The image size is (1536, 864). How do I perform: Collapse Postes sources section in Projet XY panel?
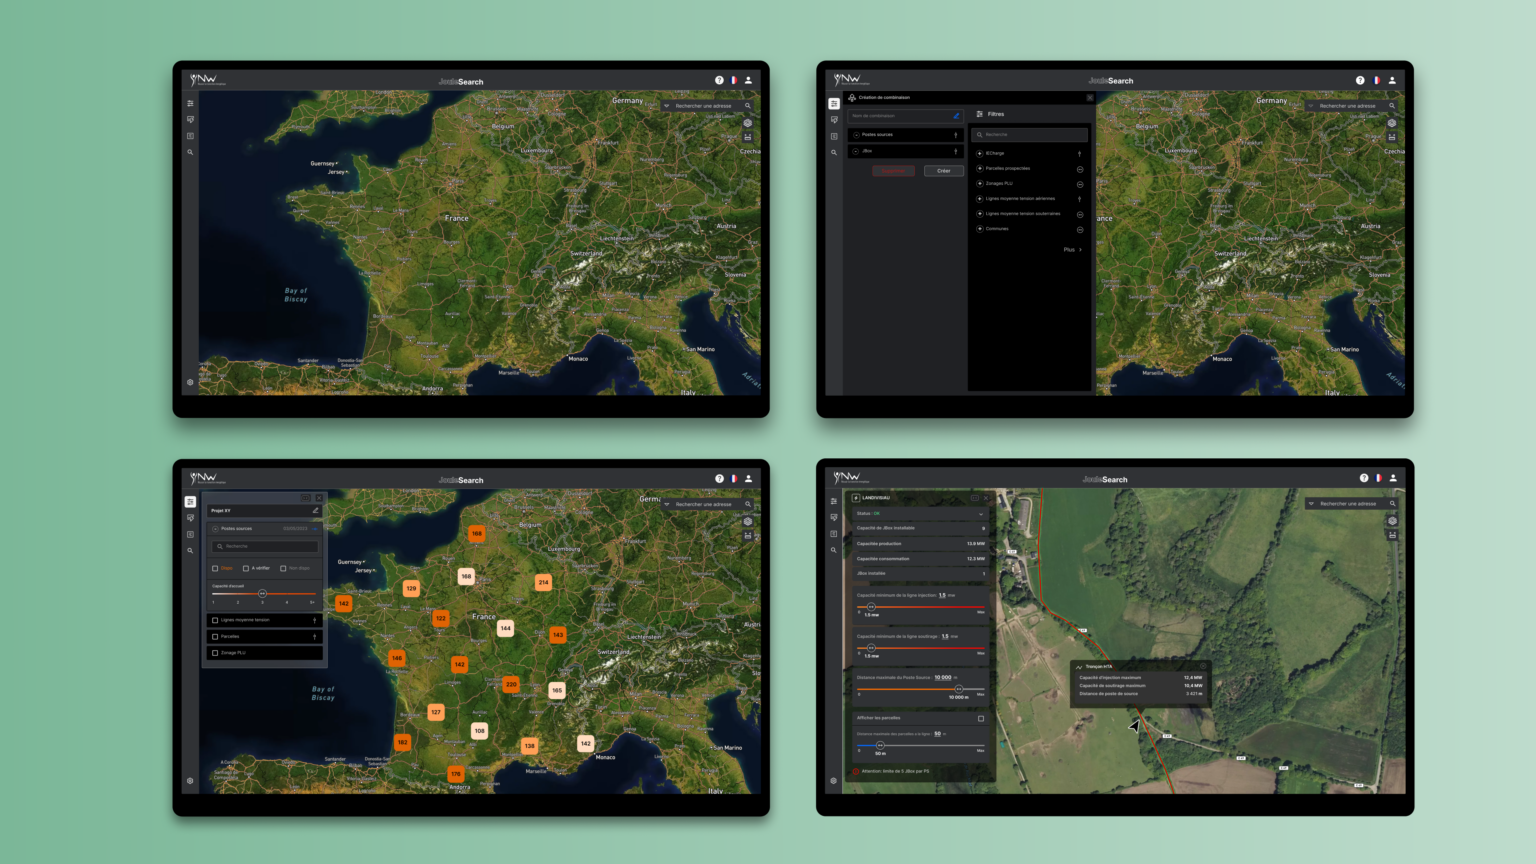pyautogui.click(x=215, y=529)
